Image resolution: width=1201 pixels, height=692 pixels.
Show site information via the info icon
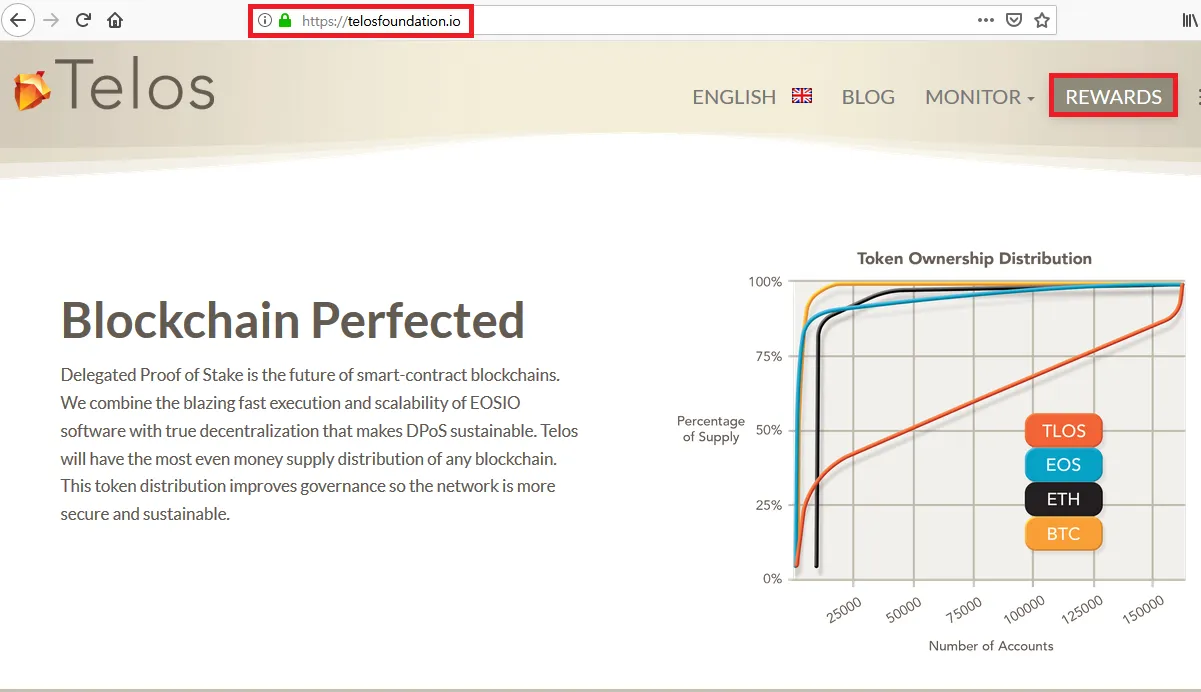click(265, 20)
